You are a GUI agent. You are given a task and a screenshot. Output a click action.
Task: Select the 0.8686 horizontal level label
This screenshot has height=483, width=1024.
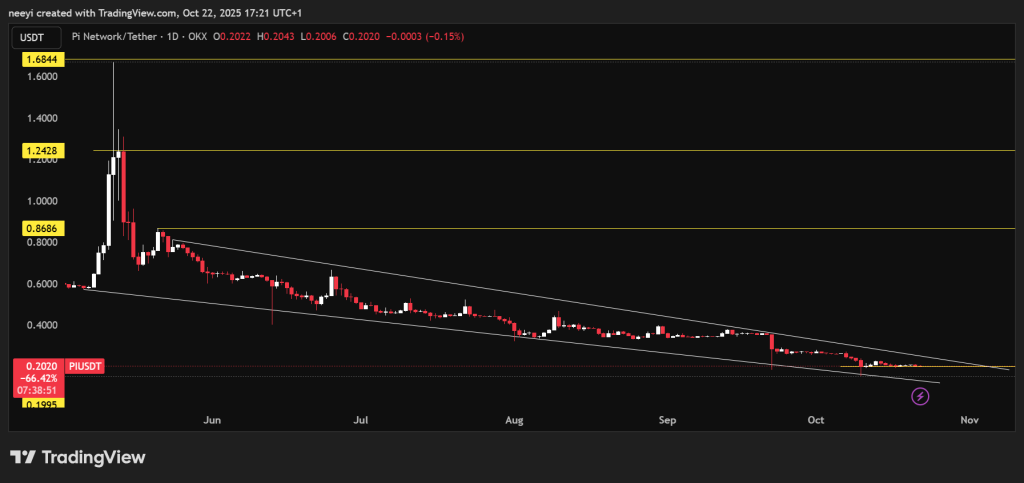pyautogui.click(x=38, y=228)
